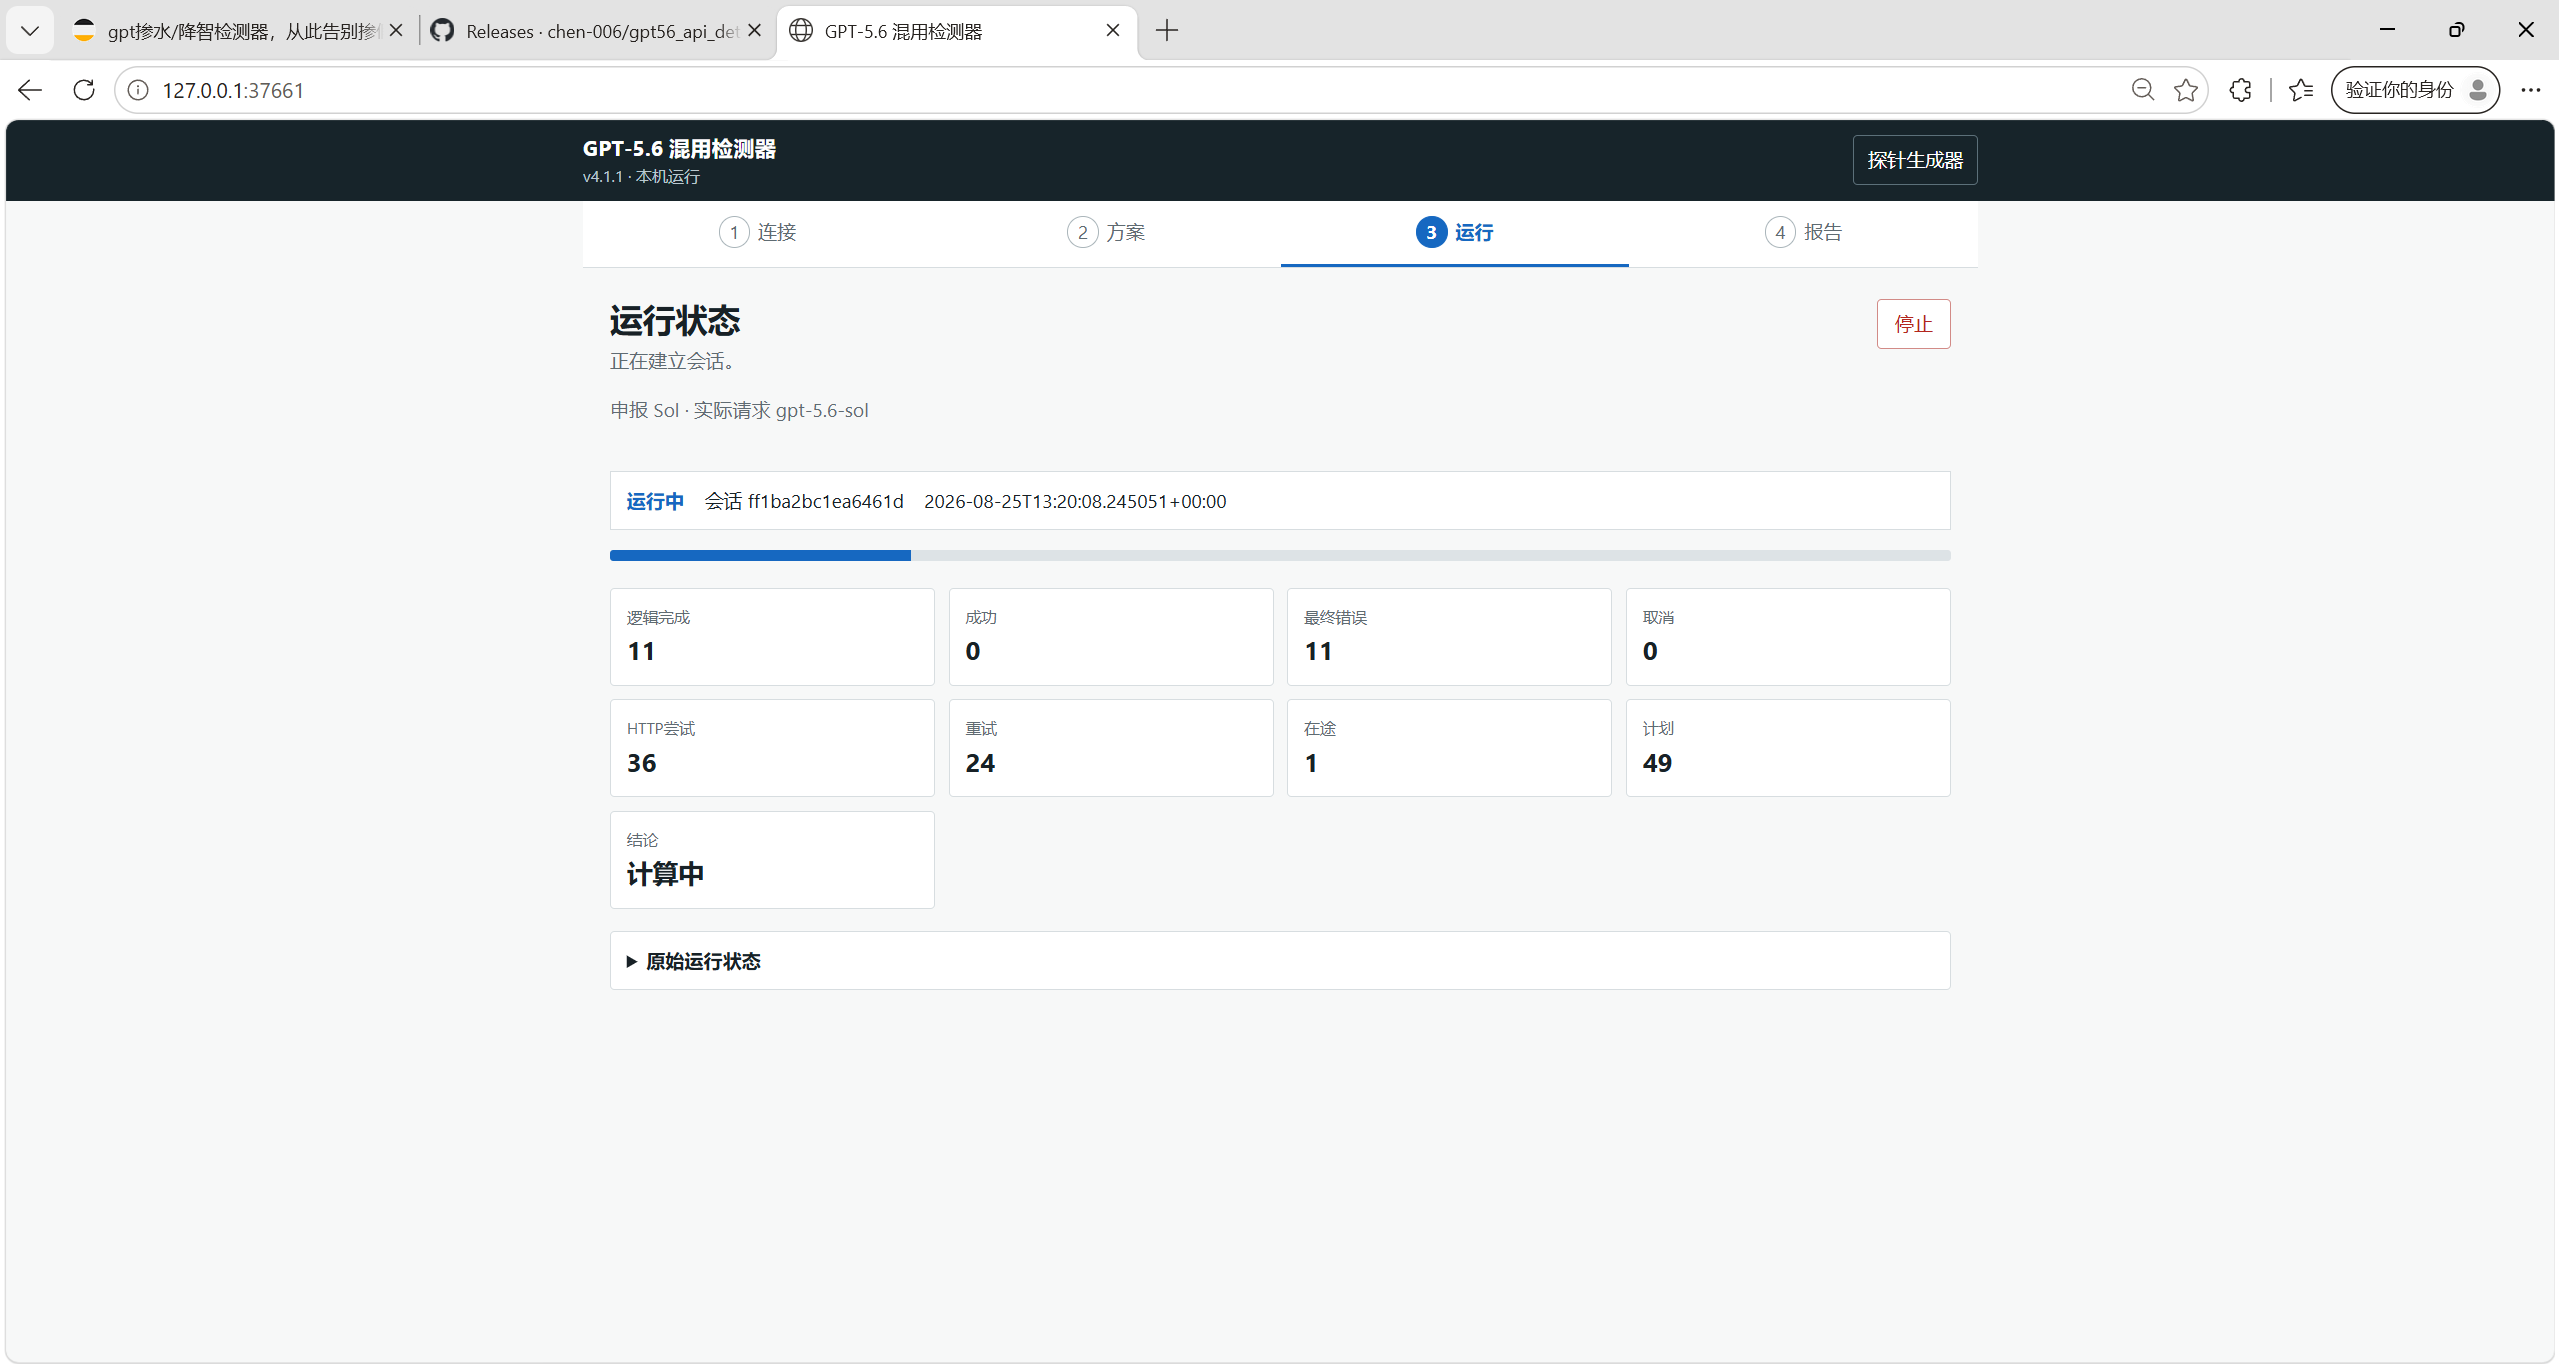The height and width of the screenshot is (1368, 2559).
Task: Open the tab search dropdown arrow
Action: (x=30, y=31)
